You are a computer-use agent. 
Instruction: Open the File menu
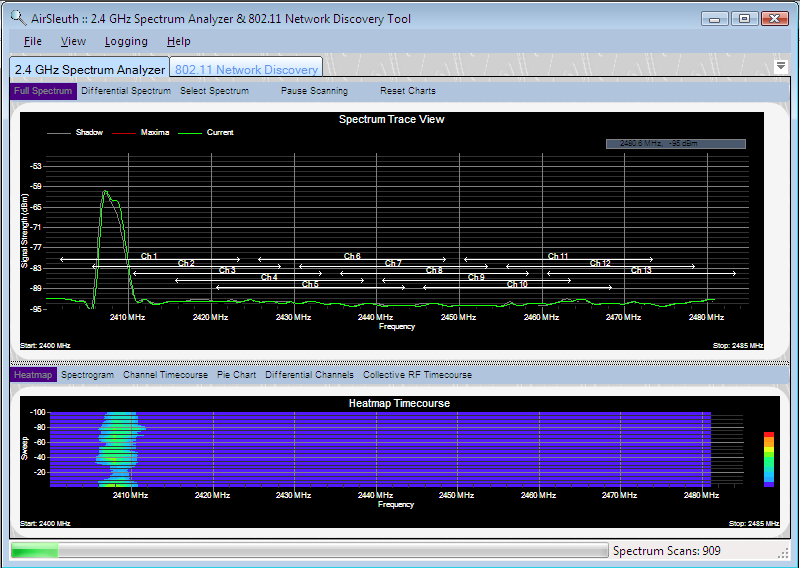[x=33, y=41]
